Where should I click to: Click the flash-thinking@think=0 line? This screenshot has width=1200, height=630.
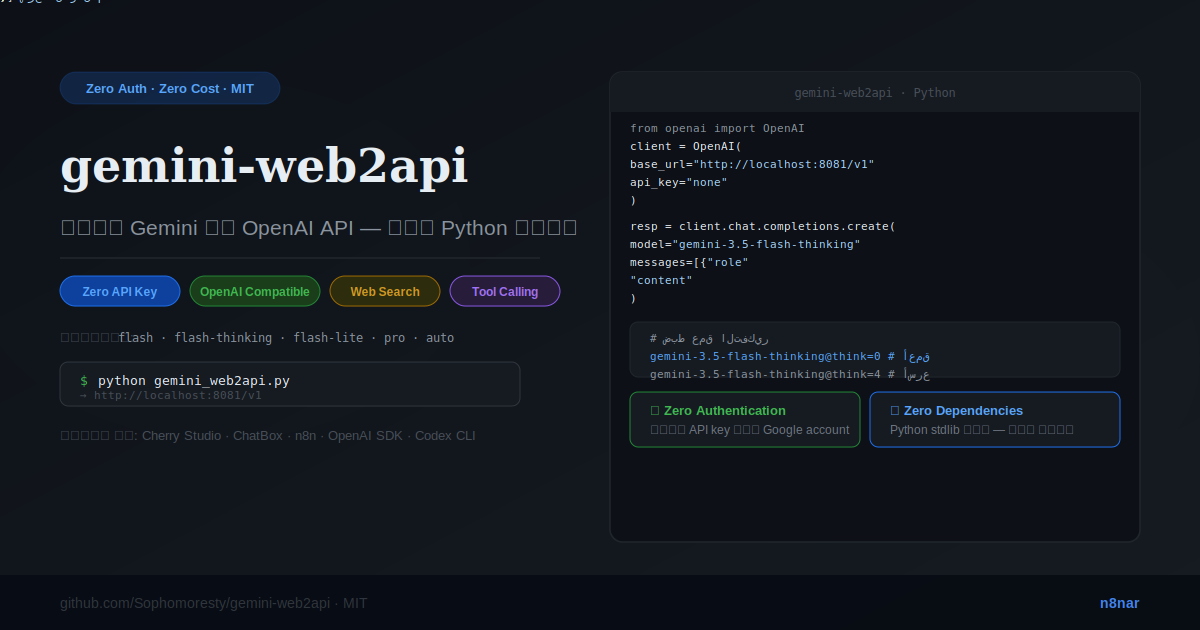click(x=790, y=356)
